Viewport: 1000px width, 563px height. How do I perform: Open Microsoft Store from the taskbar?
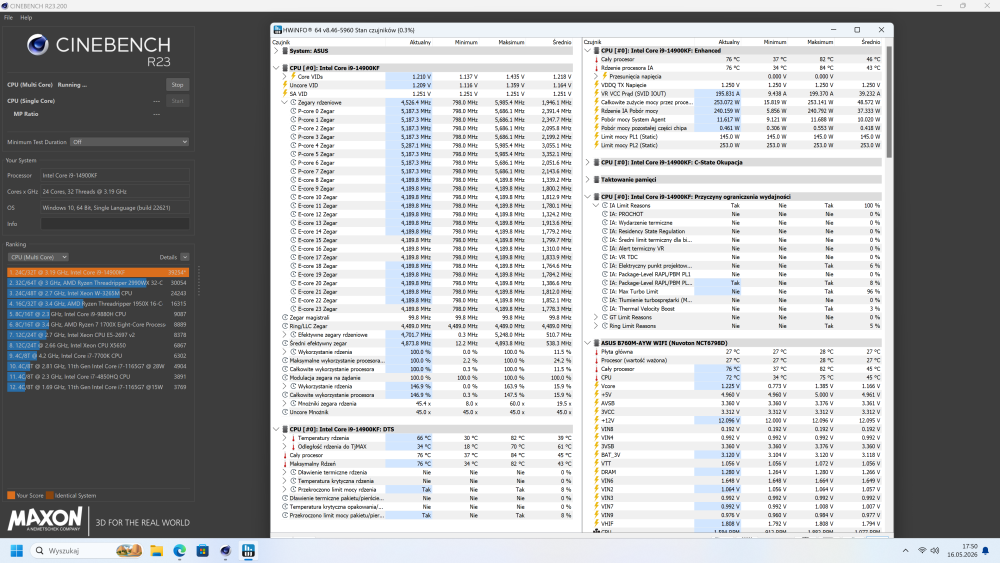coord(202,550)
